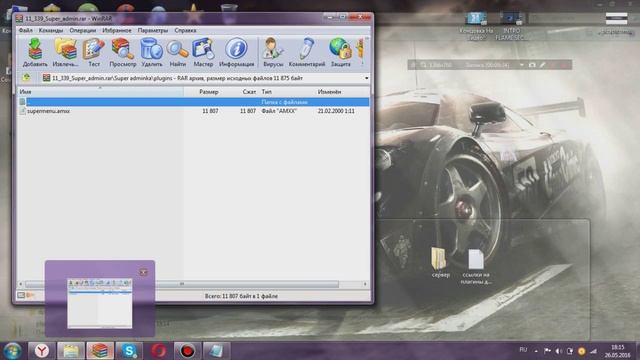Viewport: 640px width, 360px height.
Task: Open the Команды menu
Action: pos(51,30)
